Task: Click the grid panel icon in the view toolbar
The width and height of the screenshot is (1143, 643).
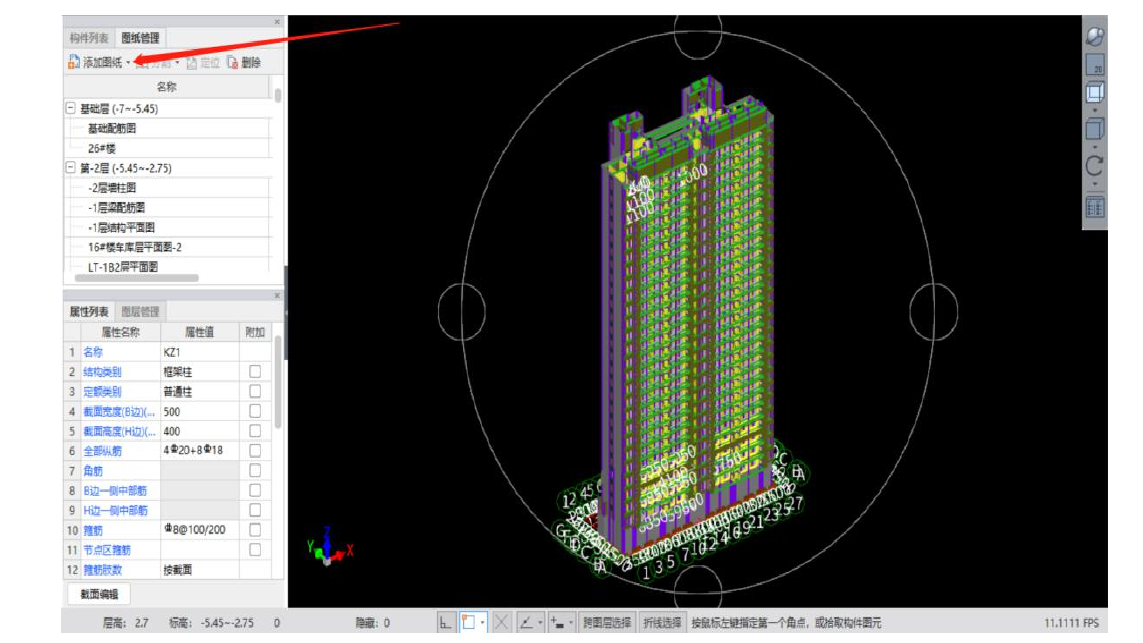Action: pos(1095,208)
